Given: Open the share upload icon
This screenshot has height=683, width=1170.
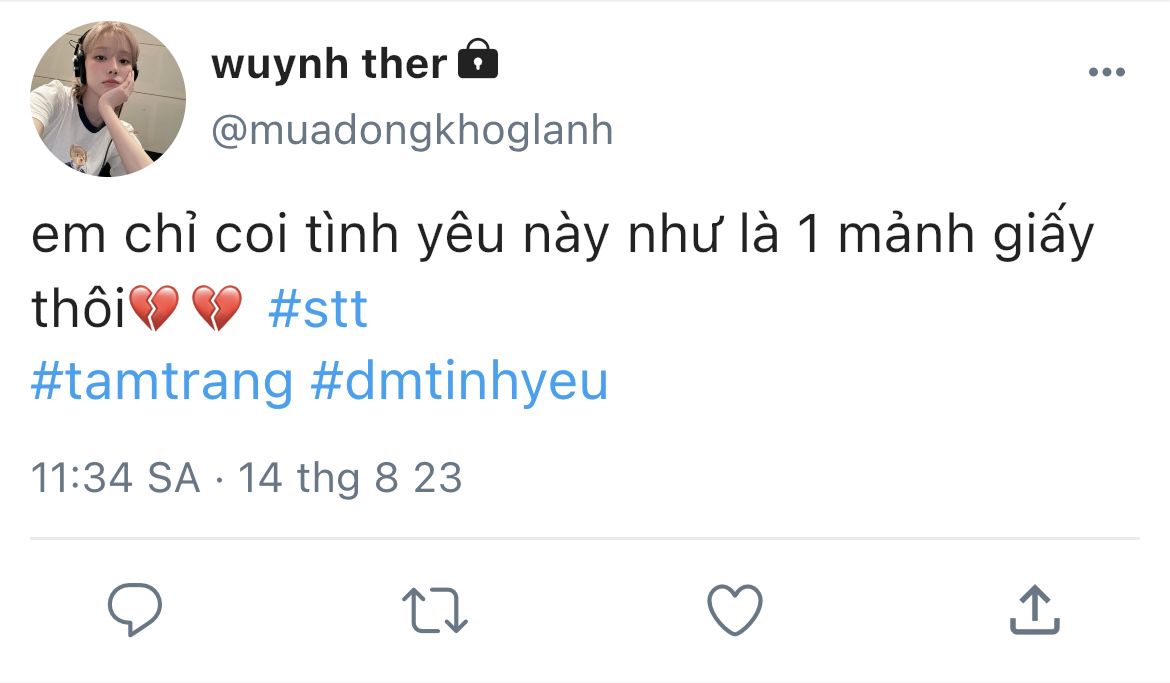Looking at the screenshot, I should [1033, 609].
